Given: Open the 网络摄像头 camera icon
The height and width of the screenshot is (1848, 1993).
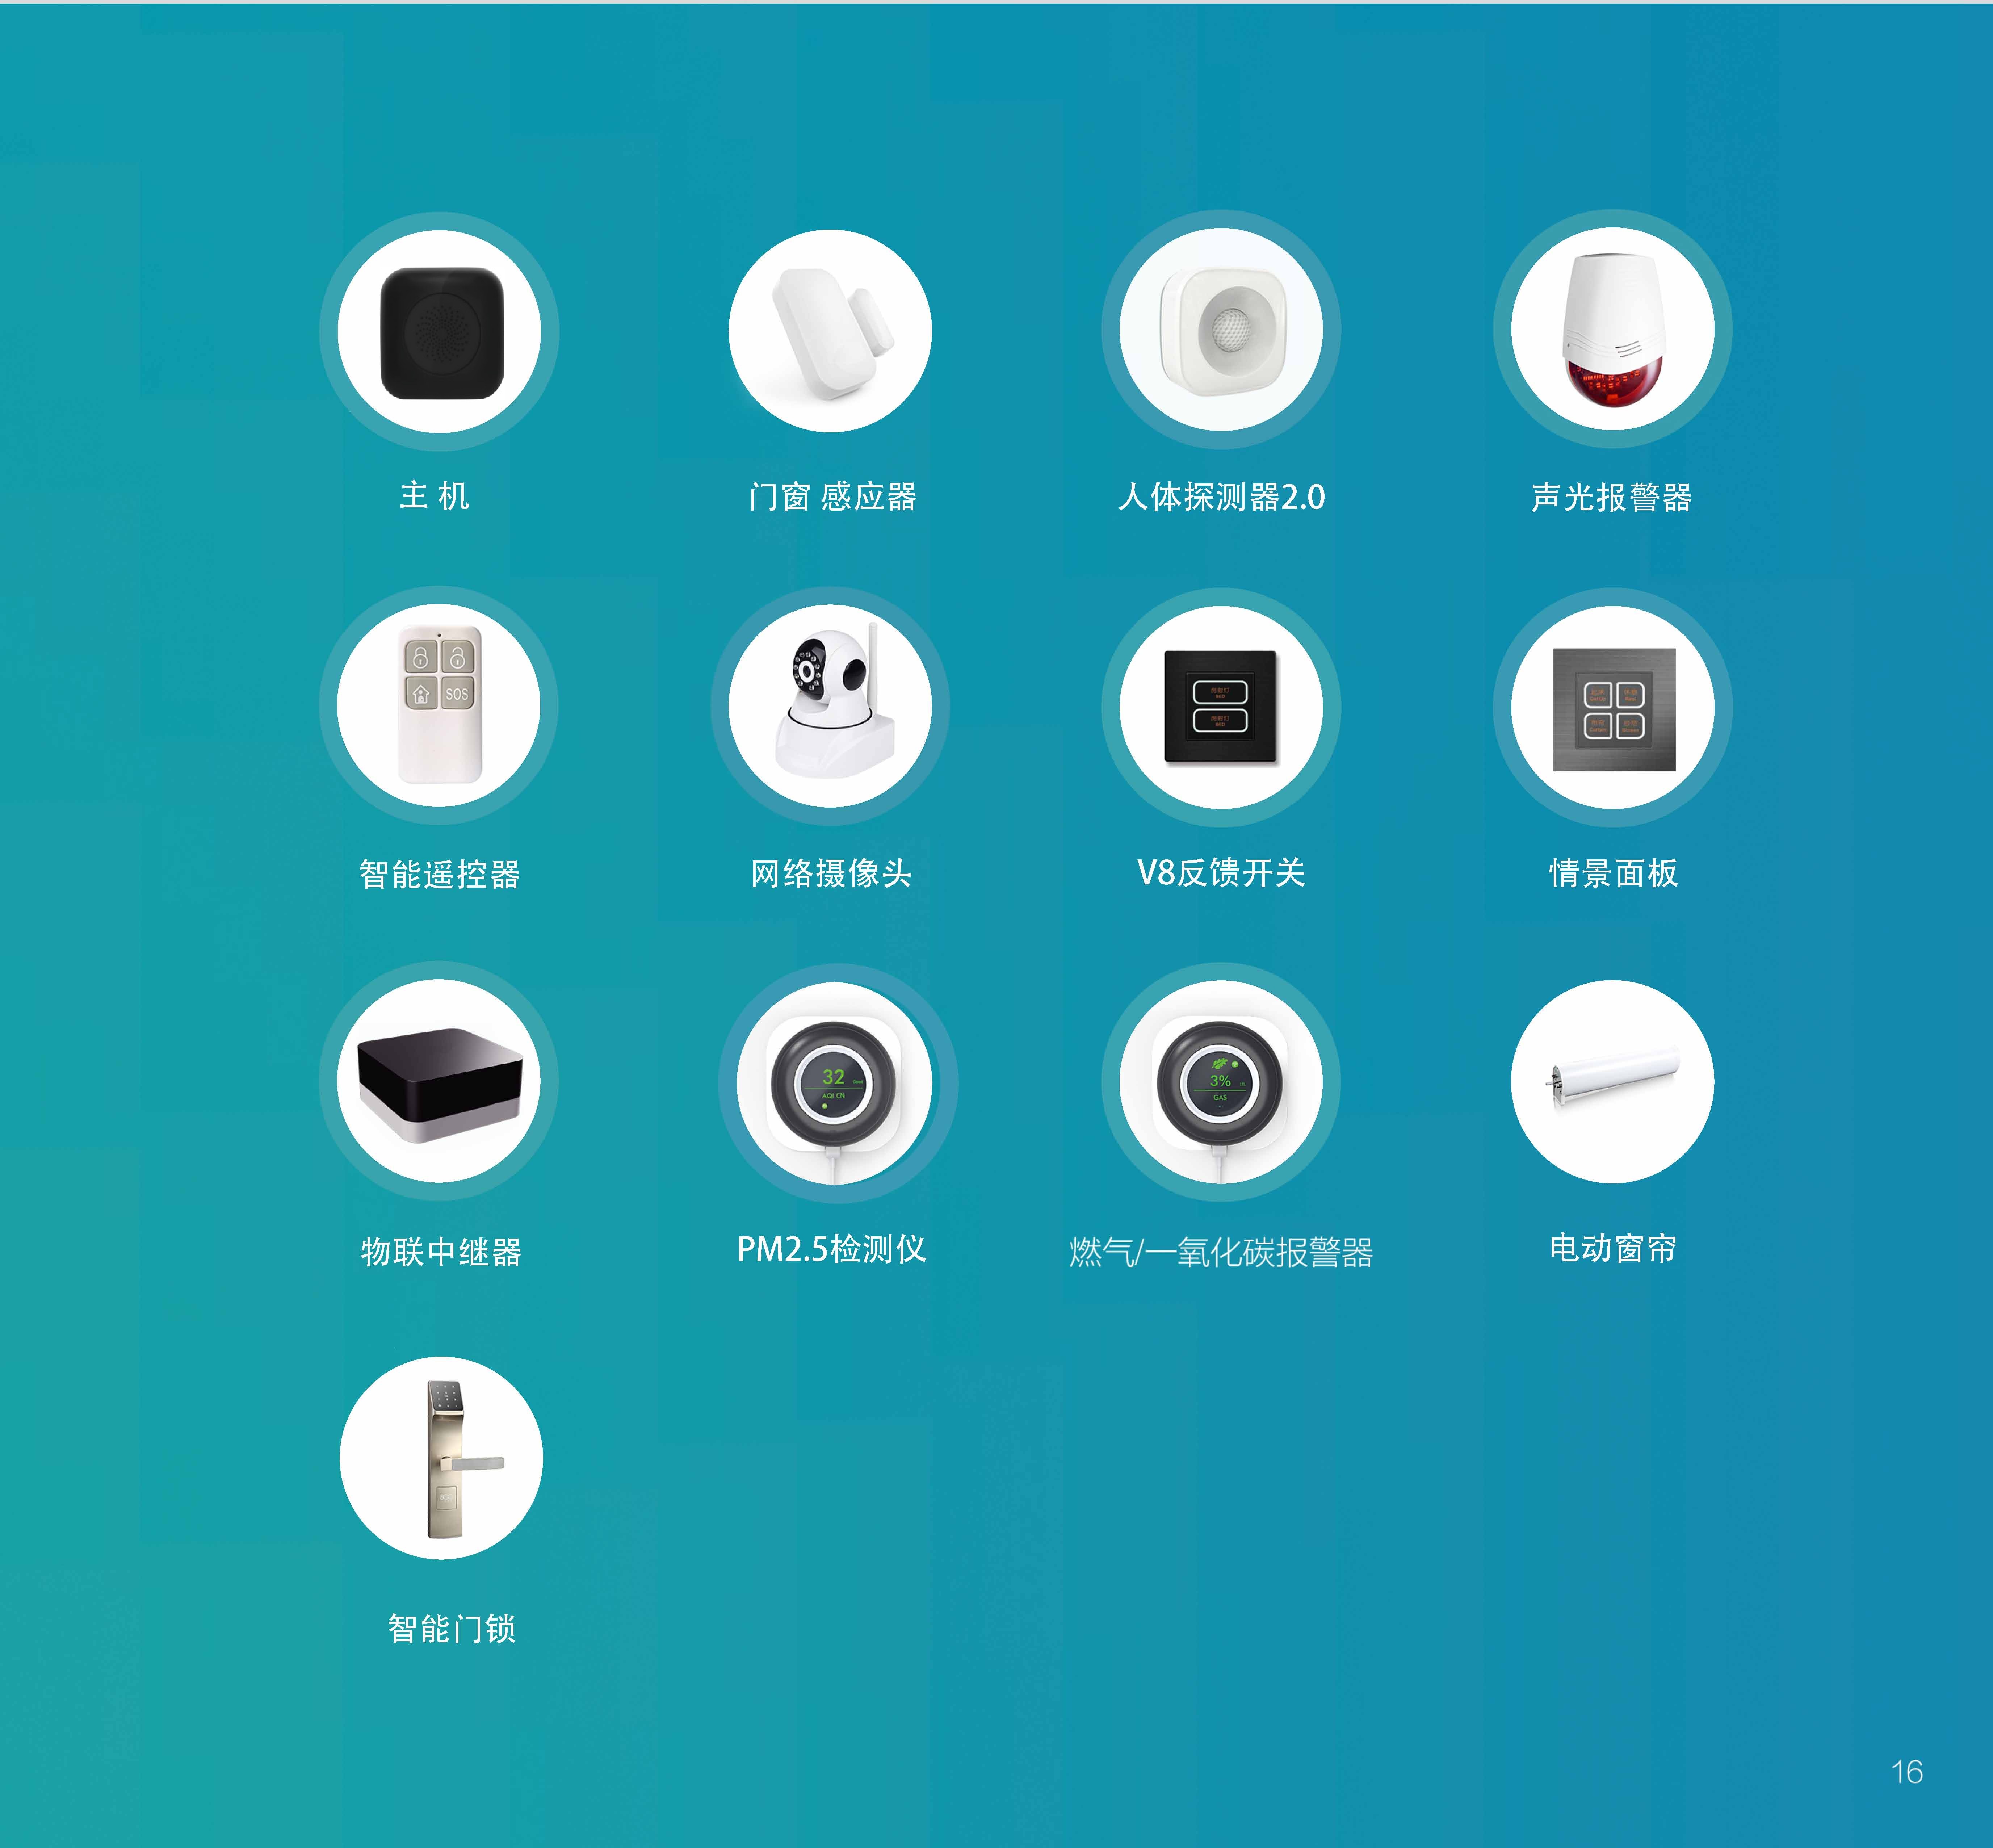Looking at the screenshot, I should [x=830, y=706].
